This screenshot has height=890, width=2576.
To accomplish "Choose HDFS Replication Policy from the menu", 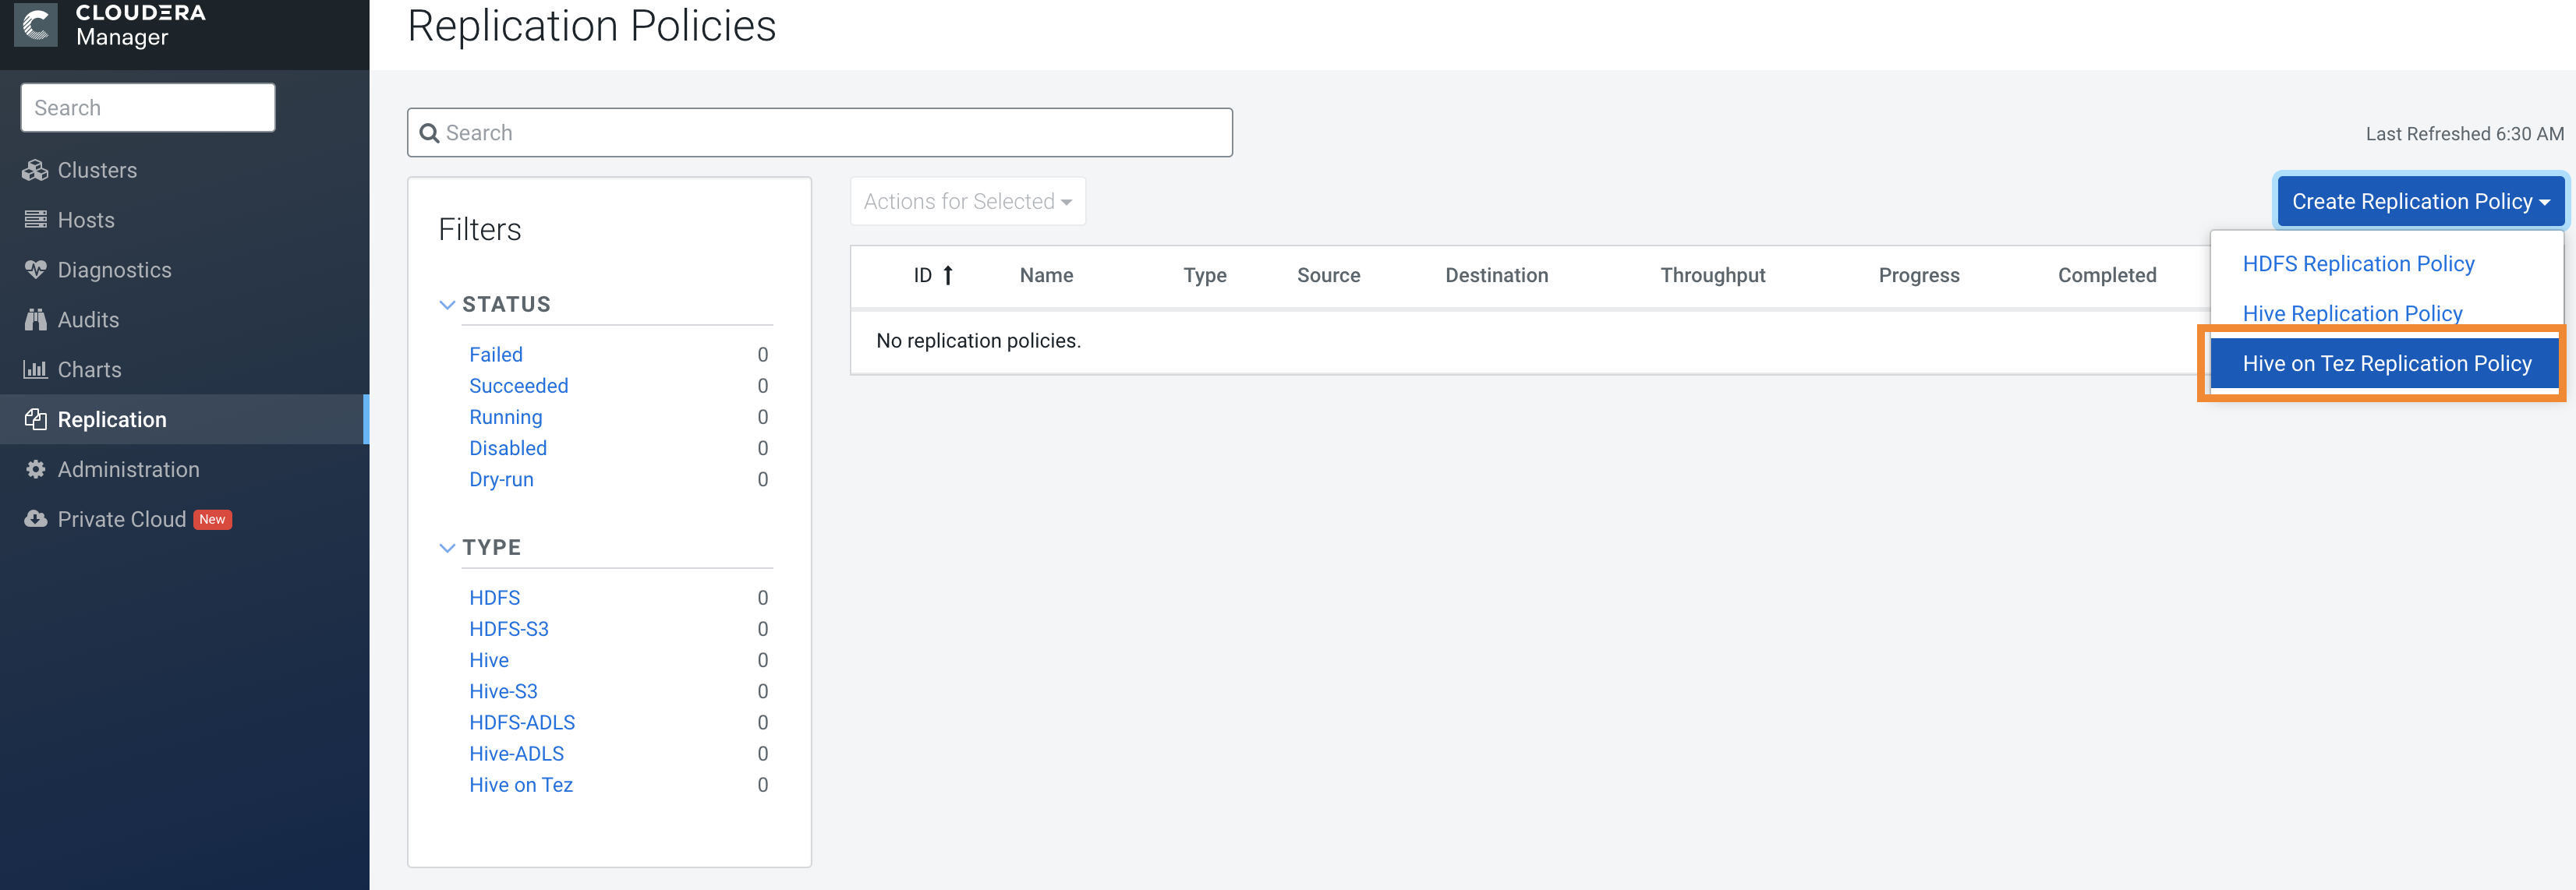I will tap(2360, 263).
